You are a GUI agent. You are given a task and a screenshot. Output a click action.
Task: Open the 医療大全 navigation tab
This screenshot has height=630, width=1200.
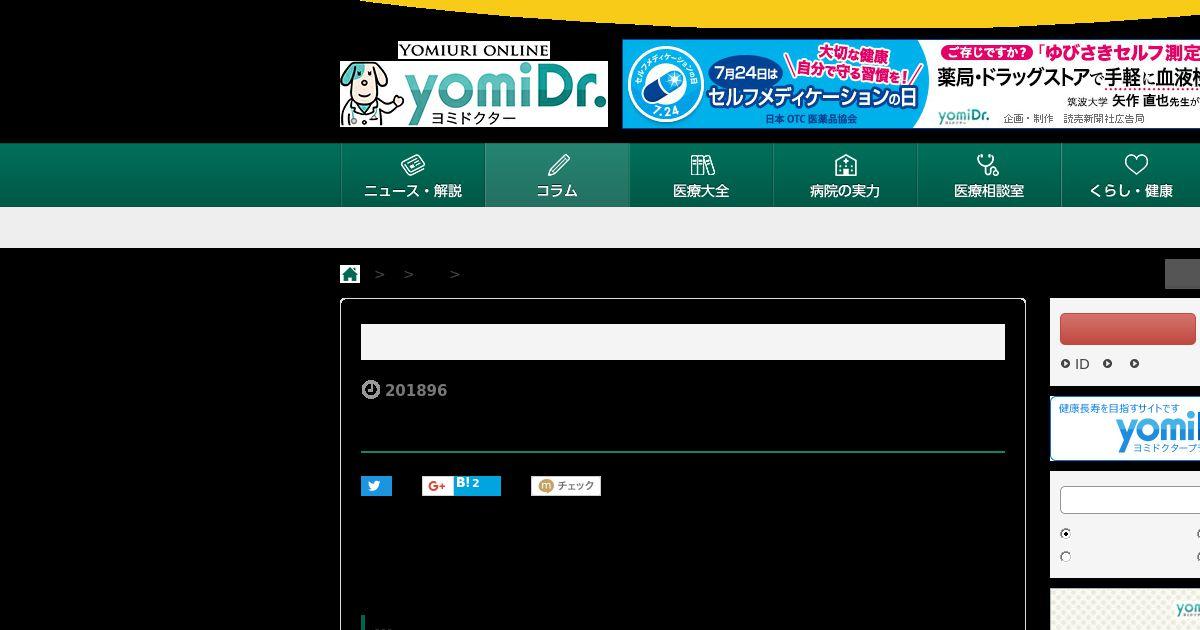coord(701,175)
